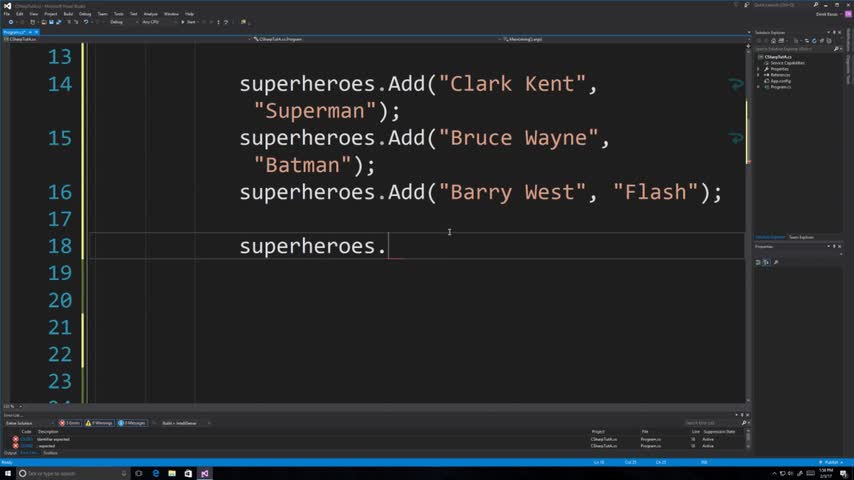Viewport: 854px width, 480px height.
Task: Click the line 14 word-wrap glyph
Action: [x=736, y=84]
